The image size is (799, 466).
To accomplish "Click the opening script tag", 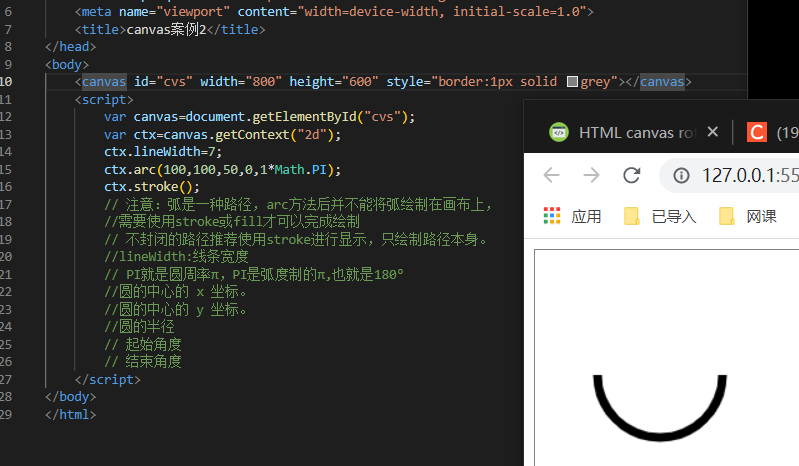I will (x=104, y=99).
